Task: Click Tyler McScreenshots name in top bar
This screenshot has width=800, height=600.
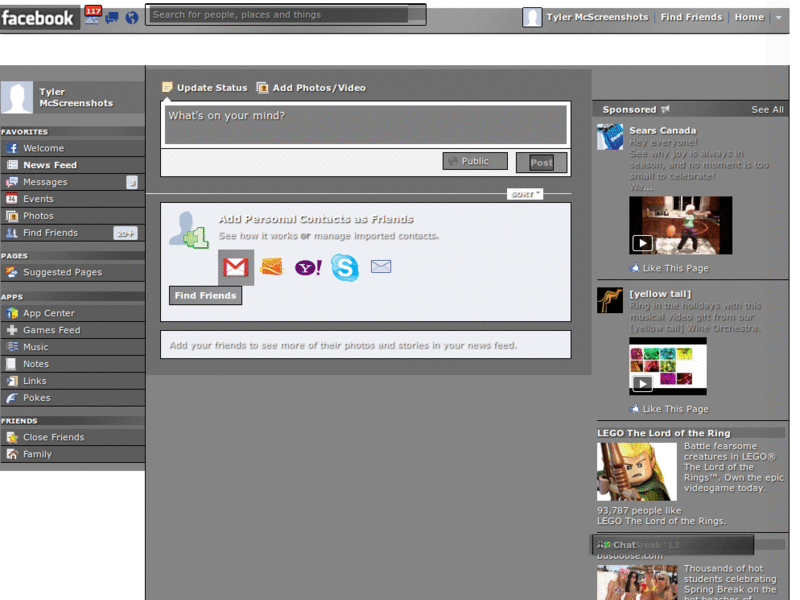Action: click(x=597, y=17)
